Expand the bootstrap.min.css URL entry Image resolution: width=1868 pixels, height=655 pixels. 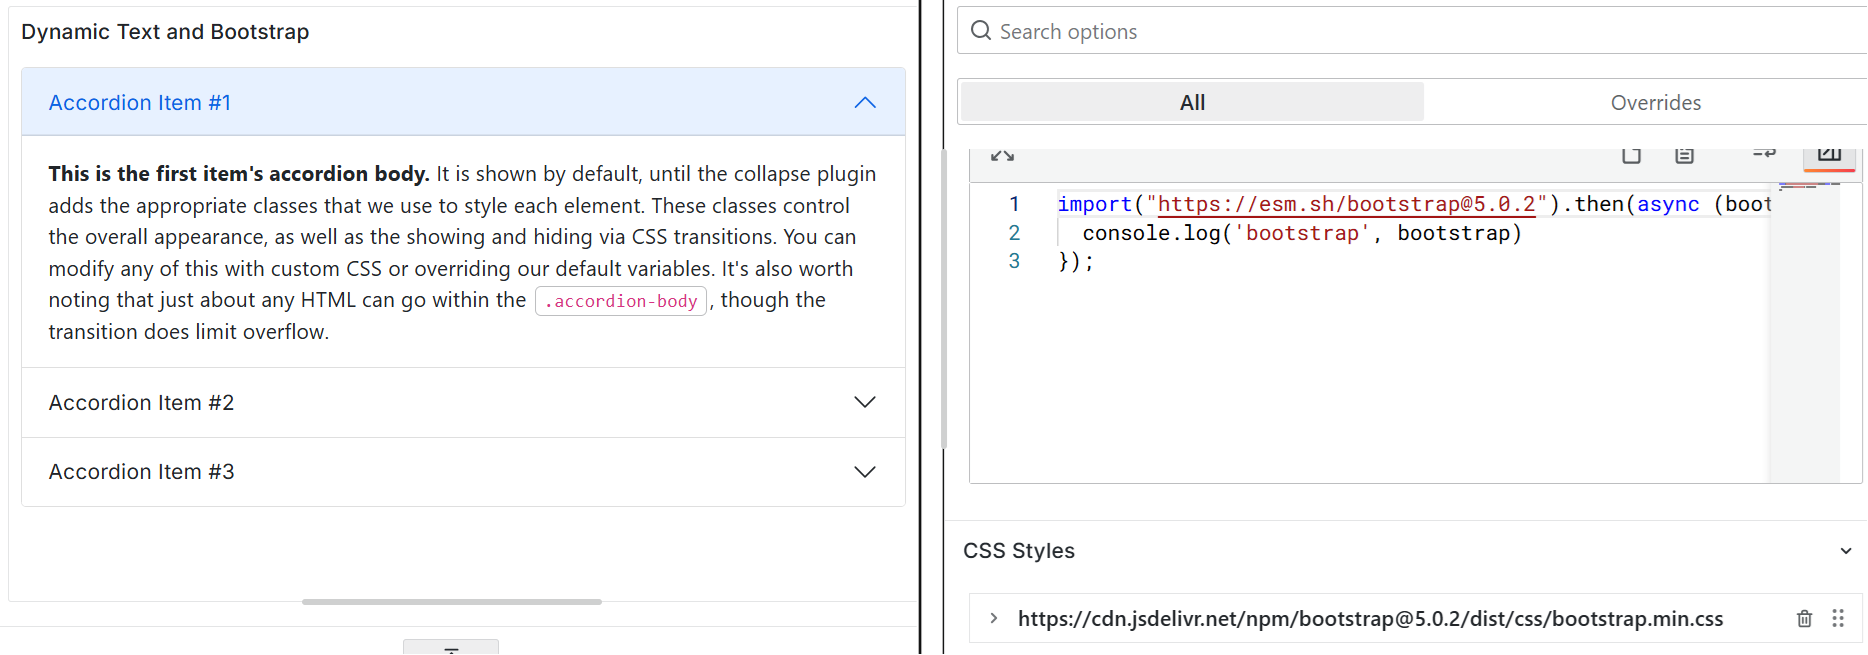click(x=993, y=619)
